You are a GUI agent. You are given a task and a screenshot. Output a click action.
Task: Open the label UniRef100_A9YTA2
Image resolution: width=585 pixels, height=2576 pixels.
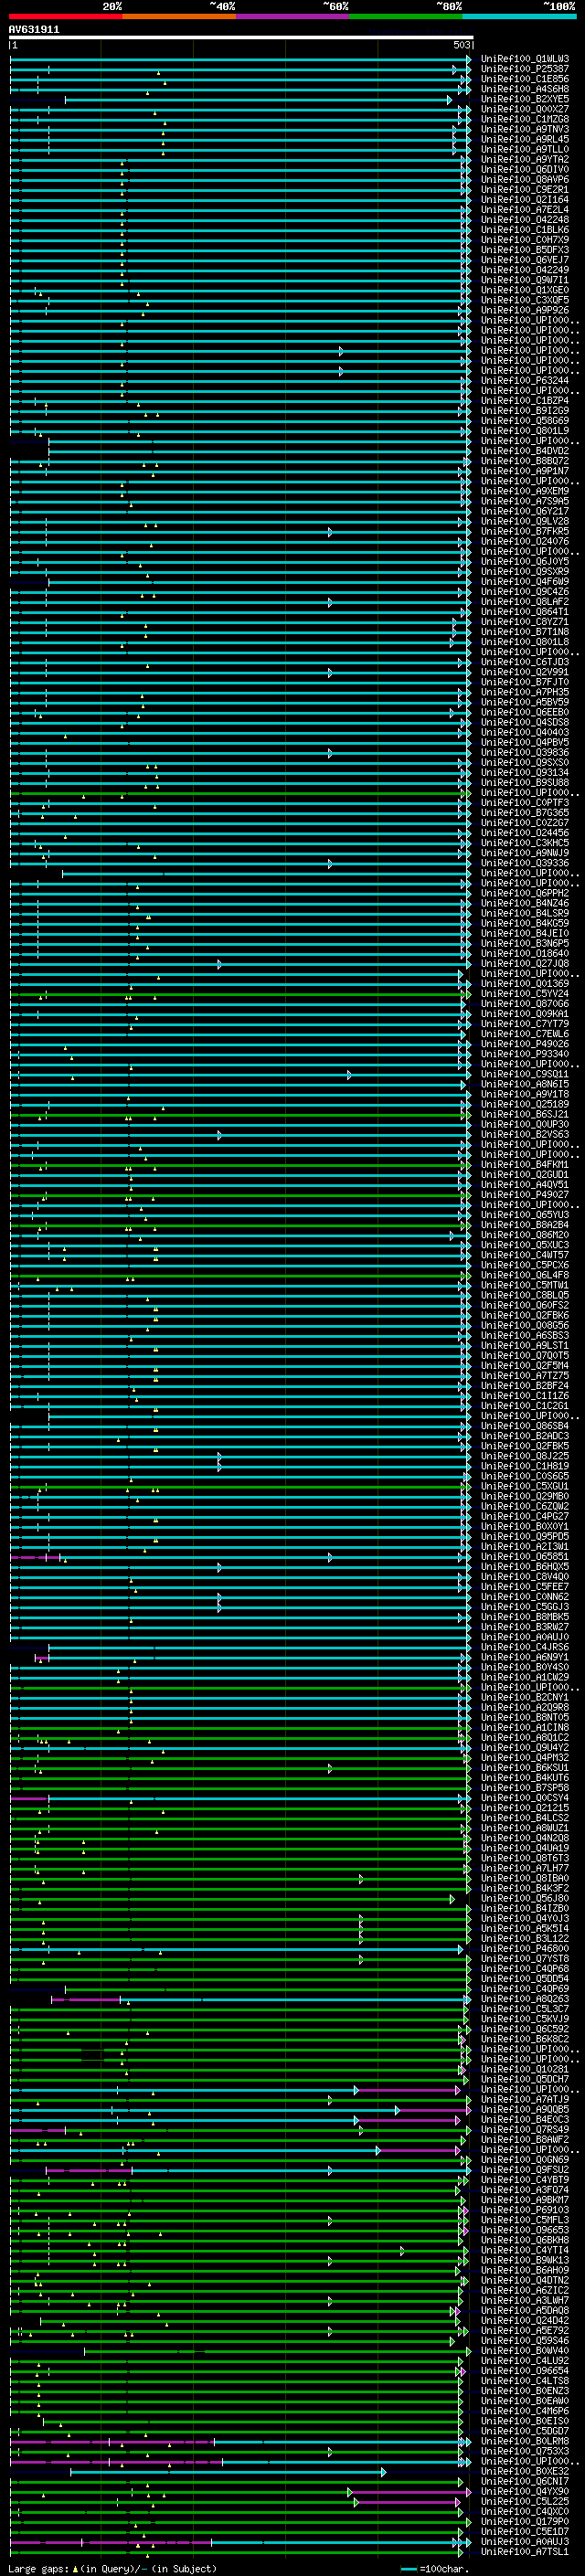[525, 159]
